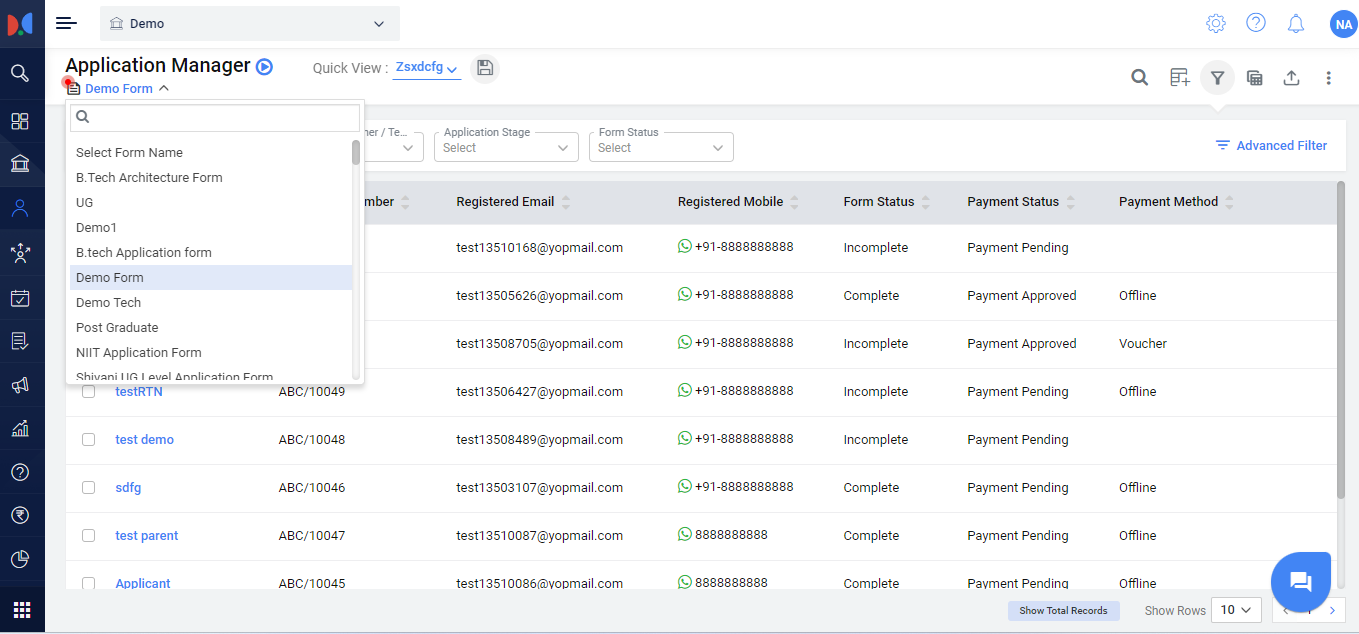Open the megaphone campaigns icon in sidebar
1359x634 pixels.
[x=20, y=385]
